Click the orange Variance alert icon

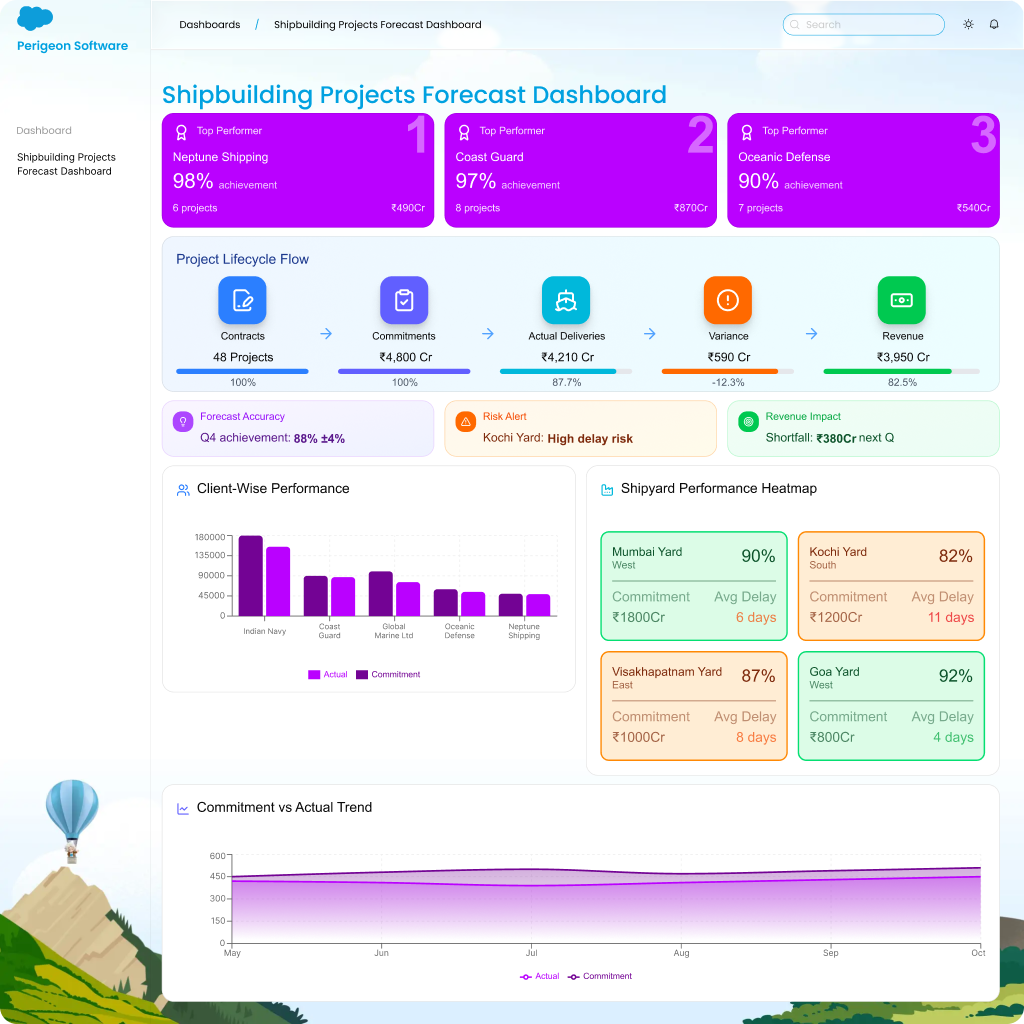tap(728, 300)
